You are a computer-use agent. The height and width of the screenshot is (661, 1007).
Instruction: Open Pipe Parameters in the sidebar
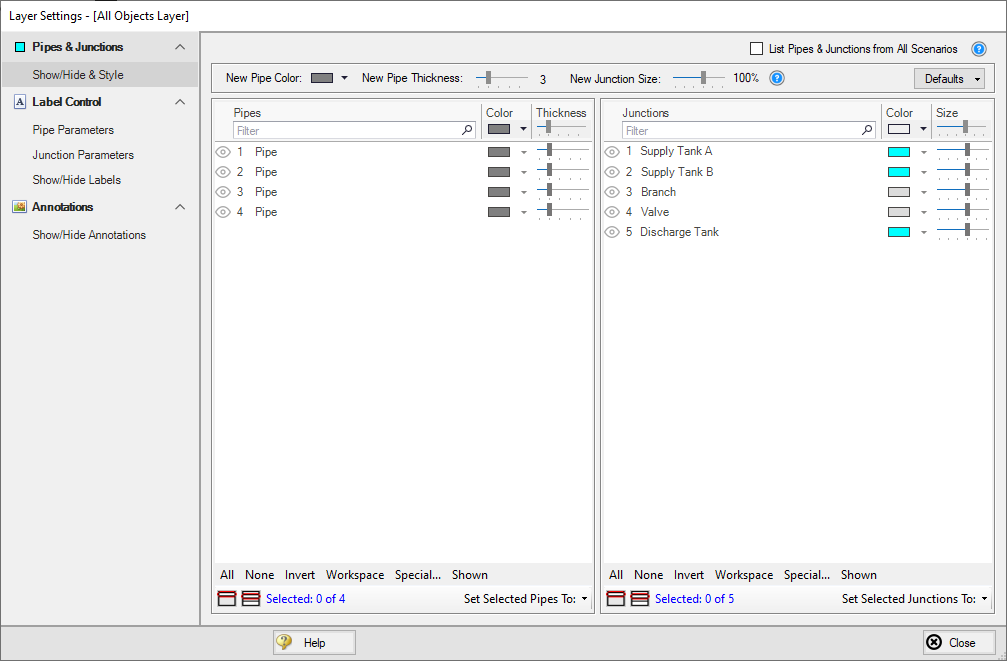(x=73, y=130)
